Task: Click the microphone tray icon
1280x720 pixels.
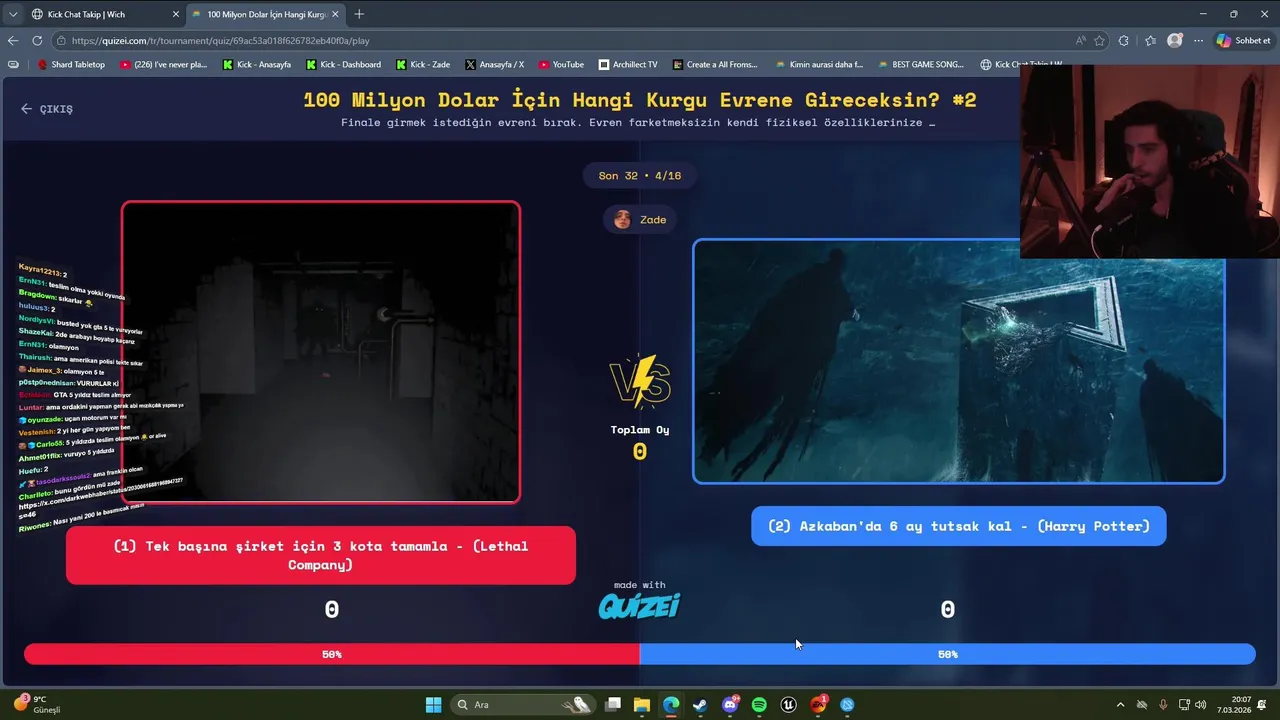Action: pos(1163,705)
